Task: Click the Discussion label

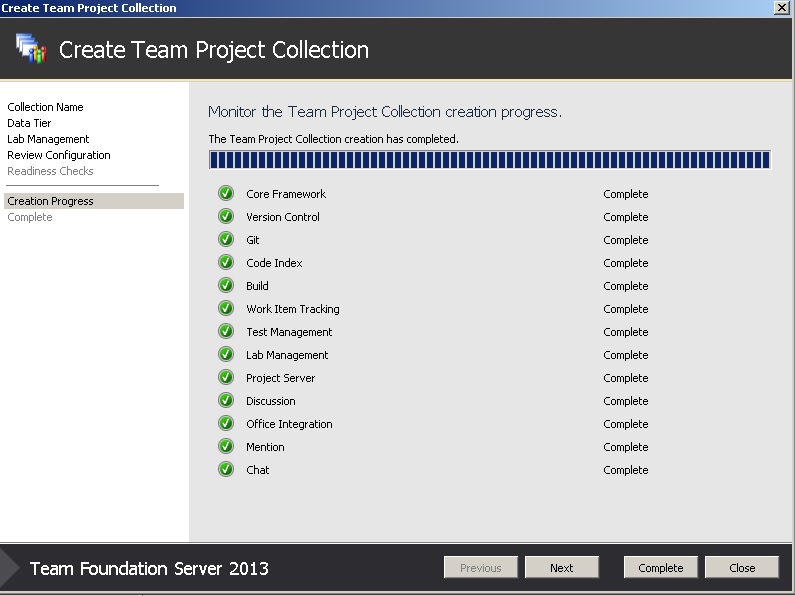Action: tap(271, 401)
